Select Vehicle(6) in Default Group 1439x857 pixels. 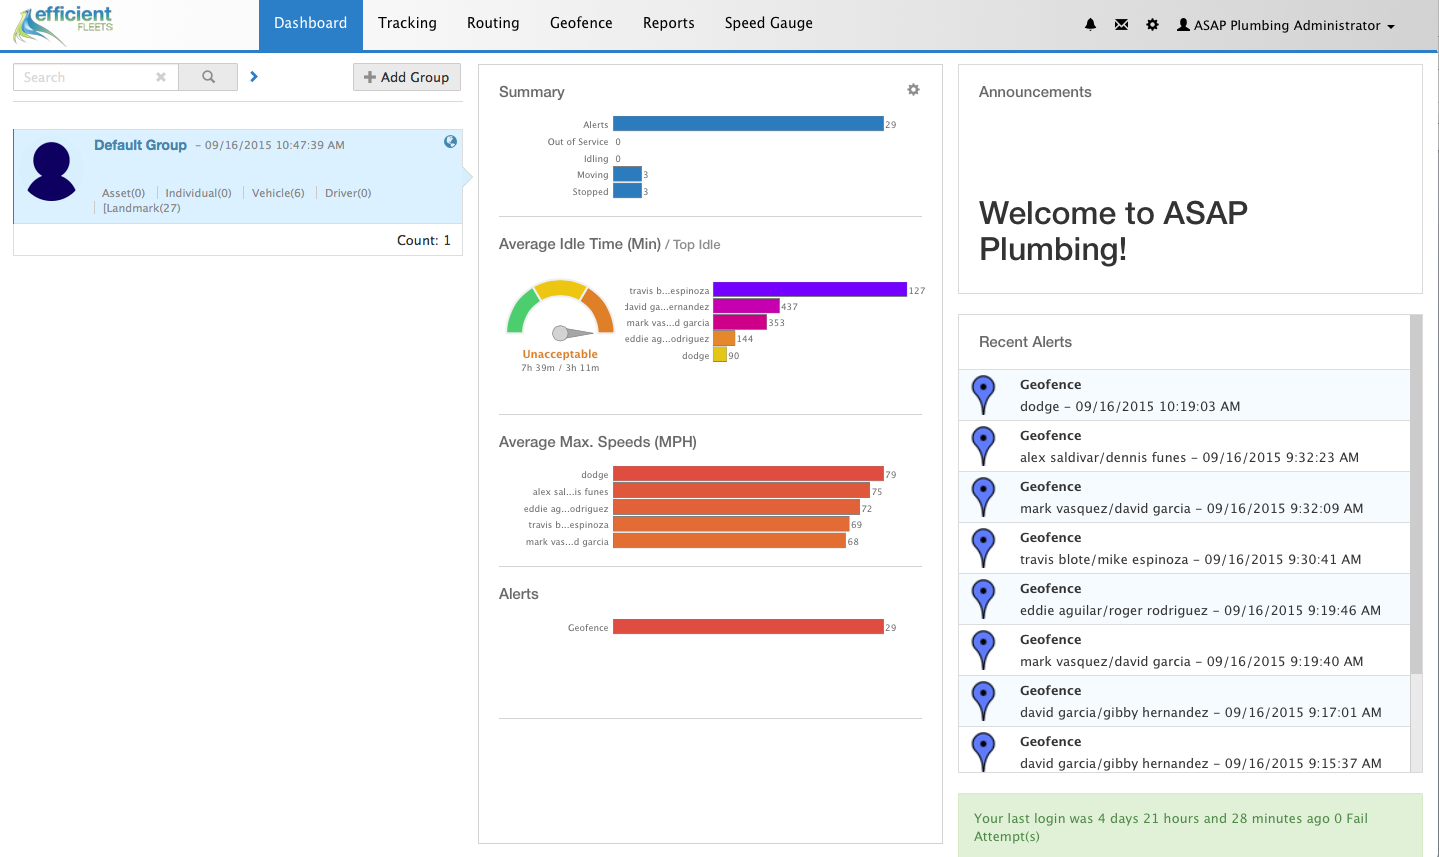point(278,193)
